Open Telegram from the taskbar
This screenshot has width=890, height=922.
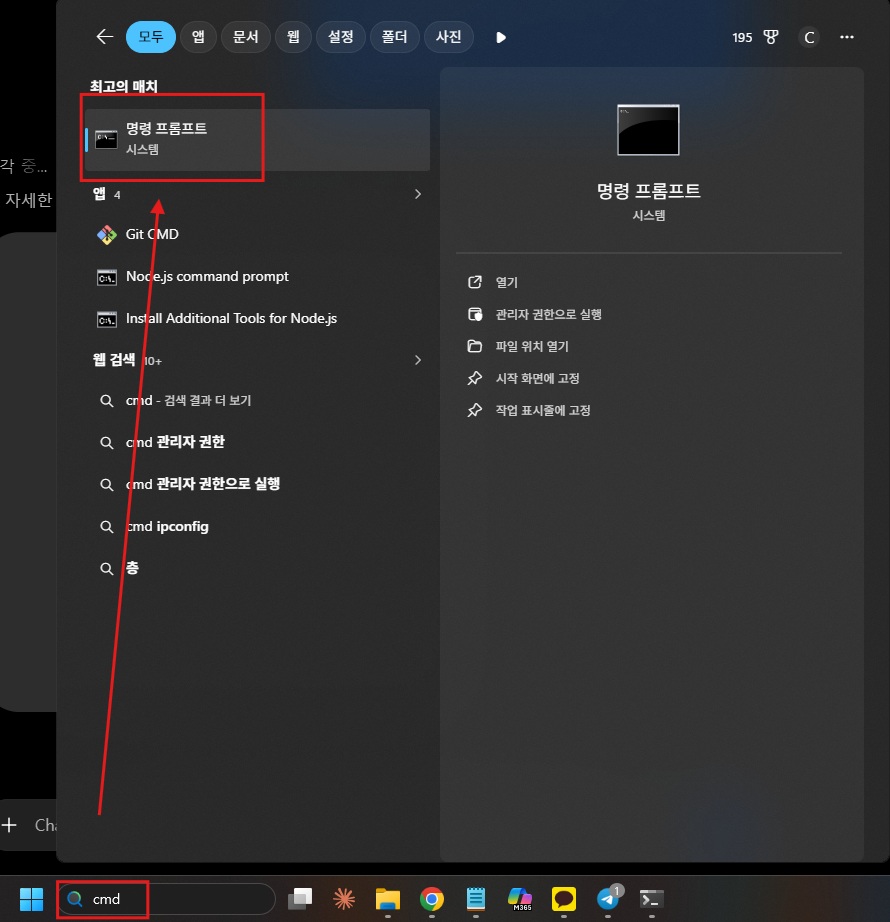click(608, 898)
